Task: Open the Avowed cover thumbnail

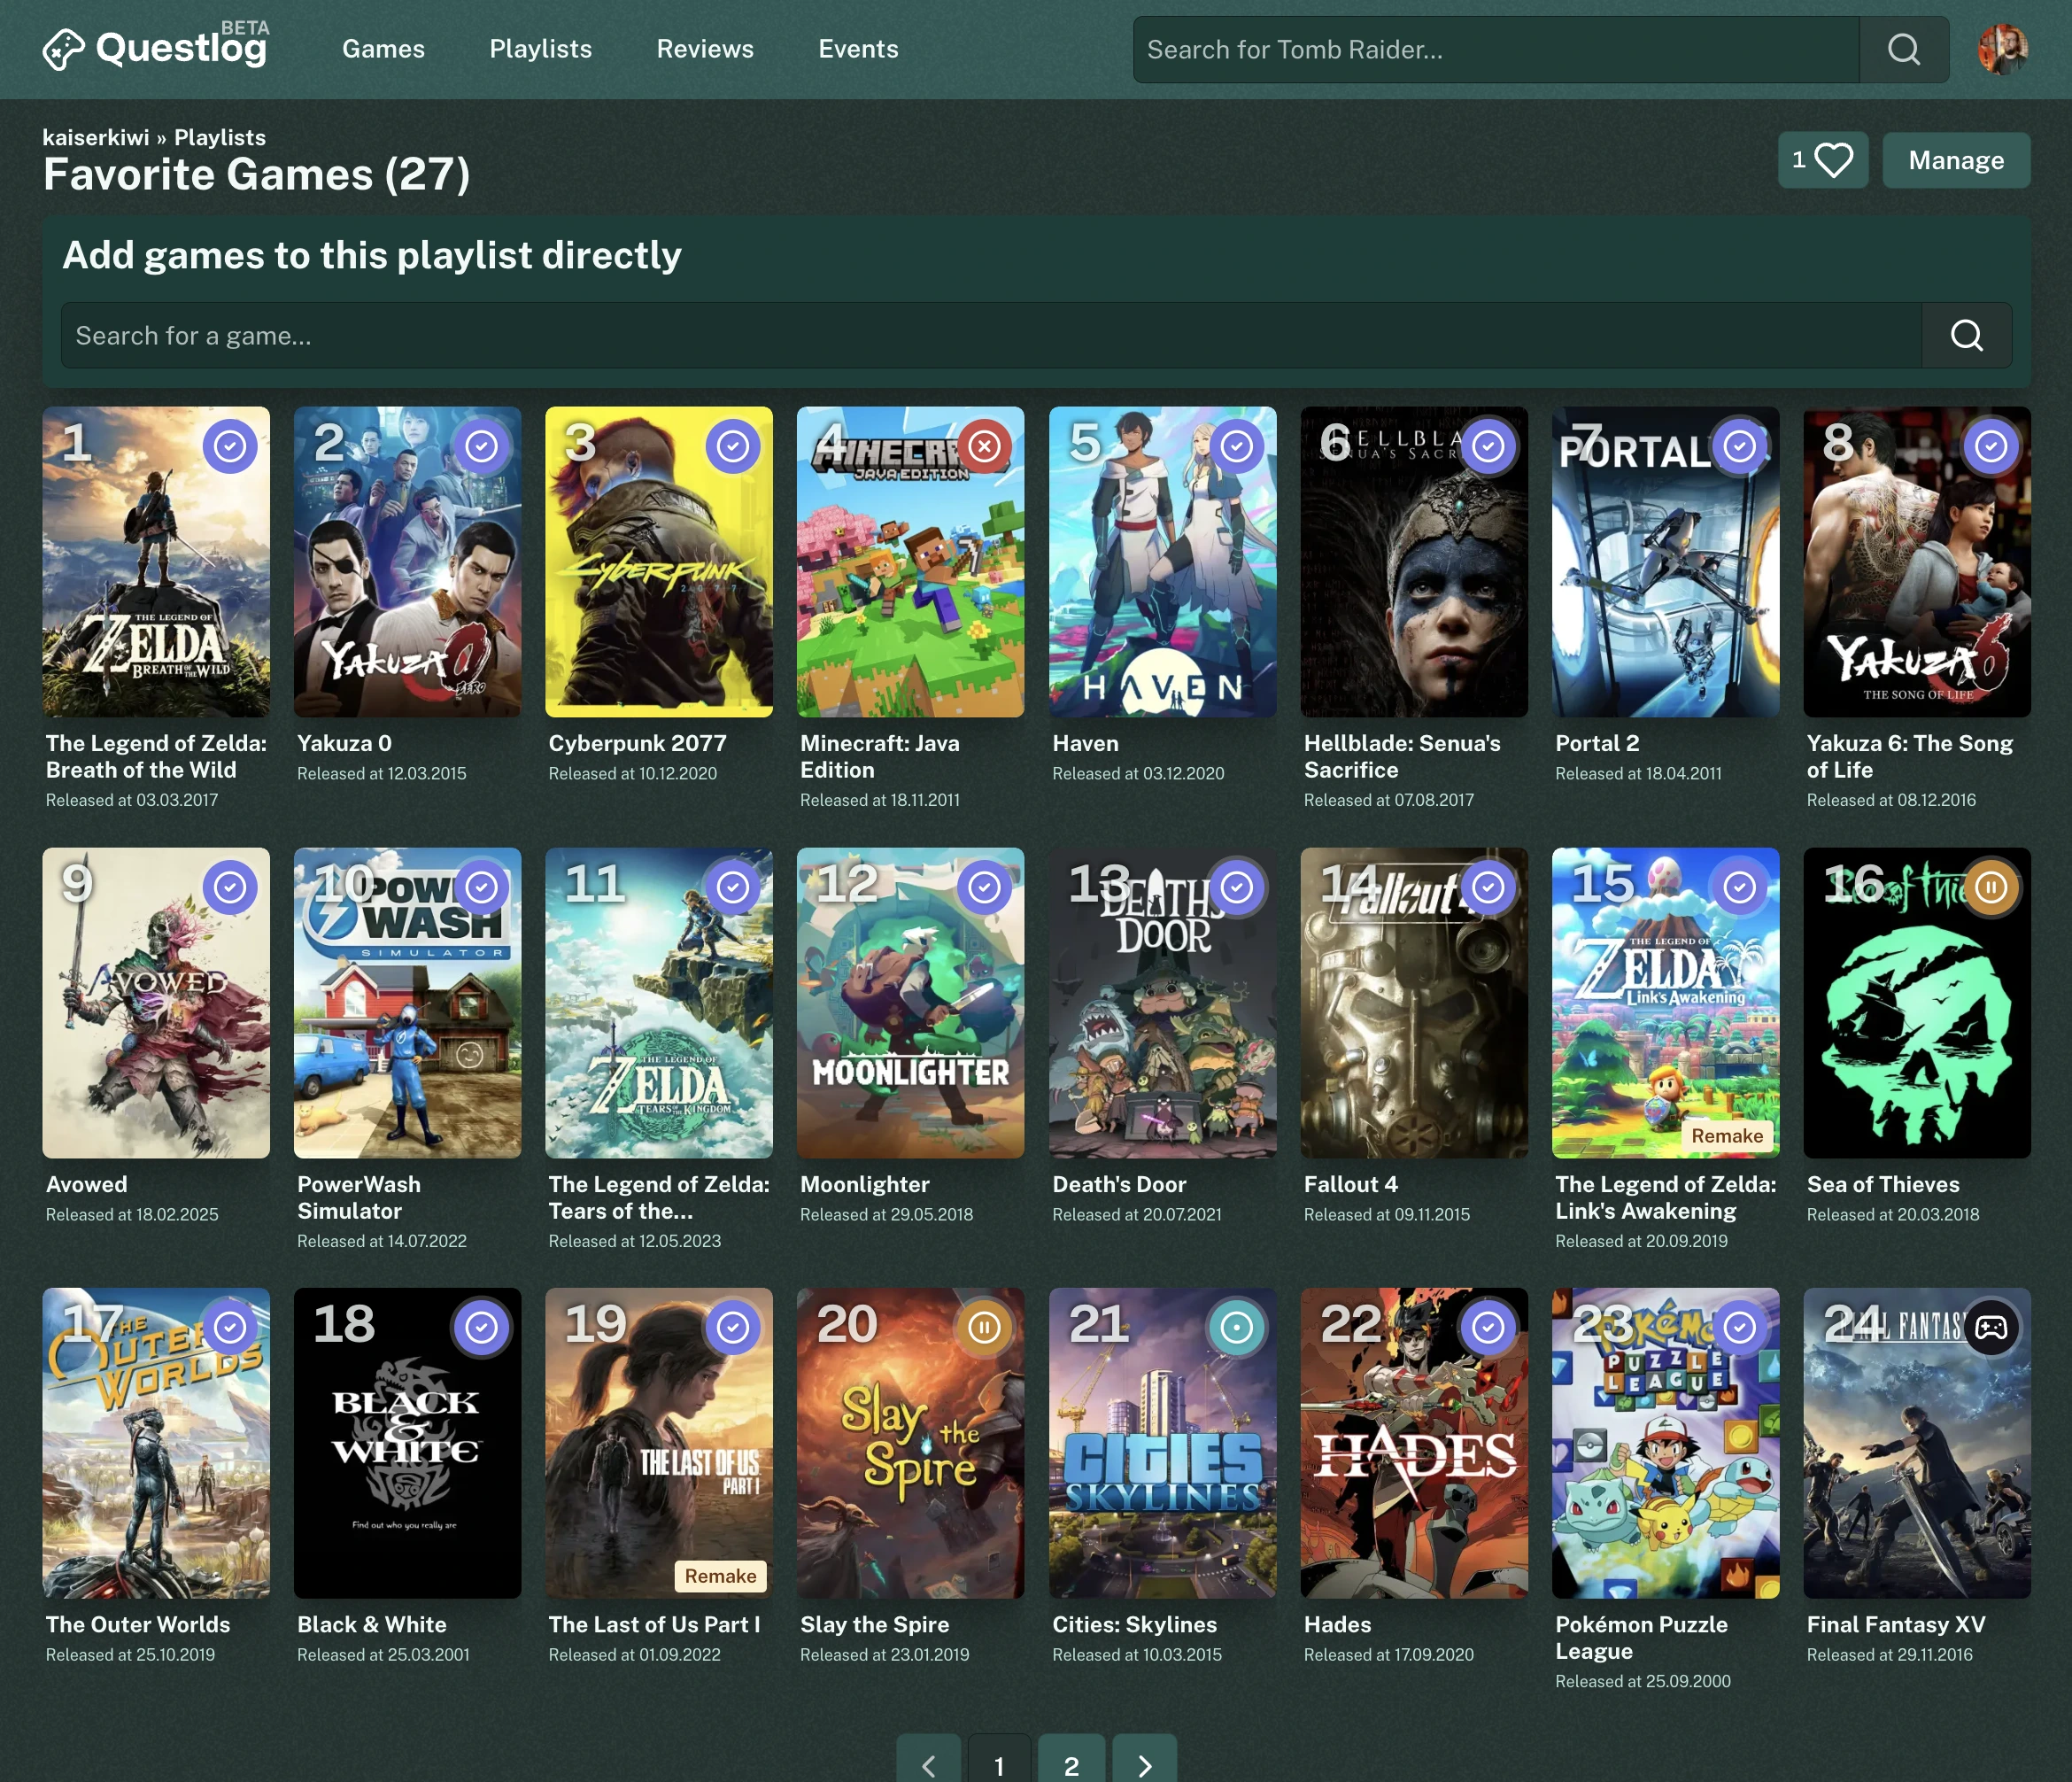Action: (156, 1003)
